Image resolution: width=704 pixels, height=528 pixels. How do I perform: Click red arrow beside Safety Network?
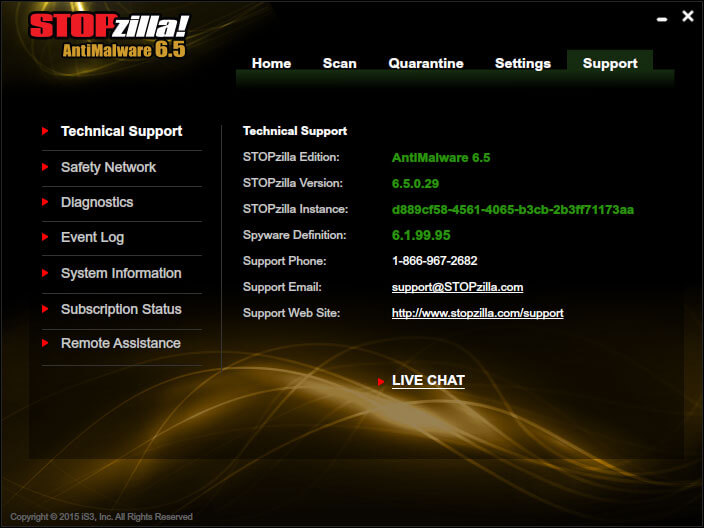[45, 167]
